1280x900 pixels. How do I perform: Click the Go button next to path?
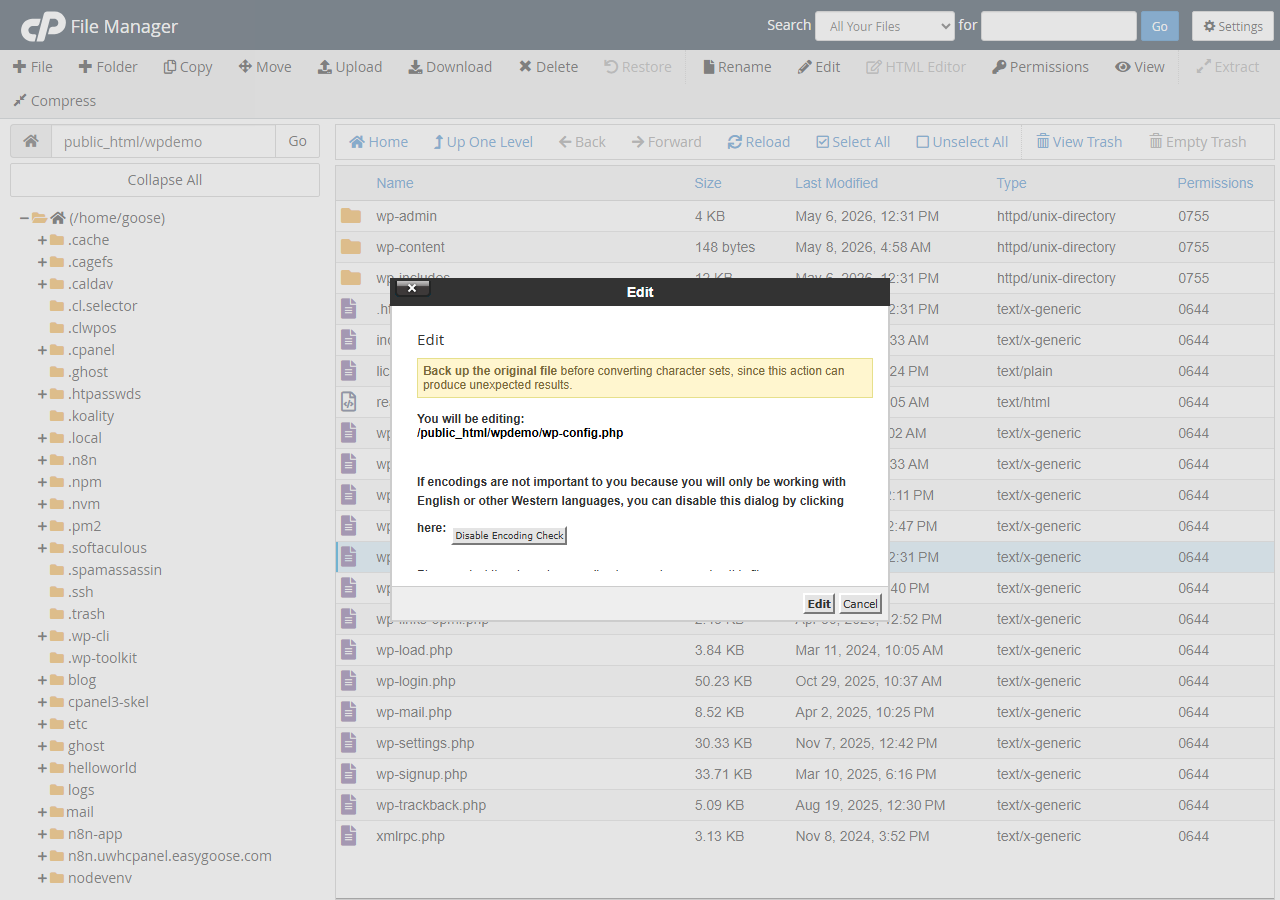297,141
